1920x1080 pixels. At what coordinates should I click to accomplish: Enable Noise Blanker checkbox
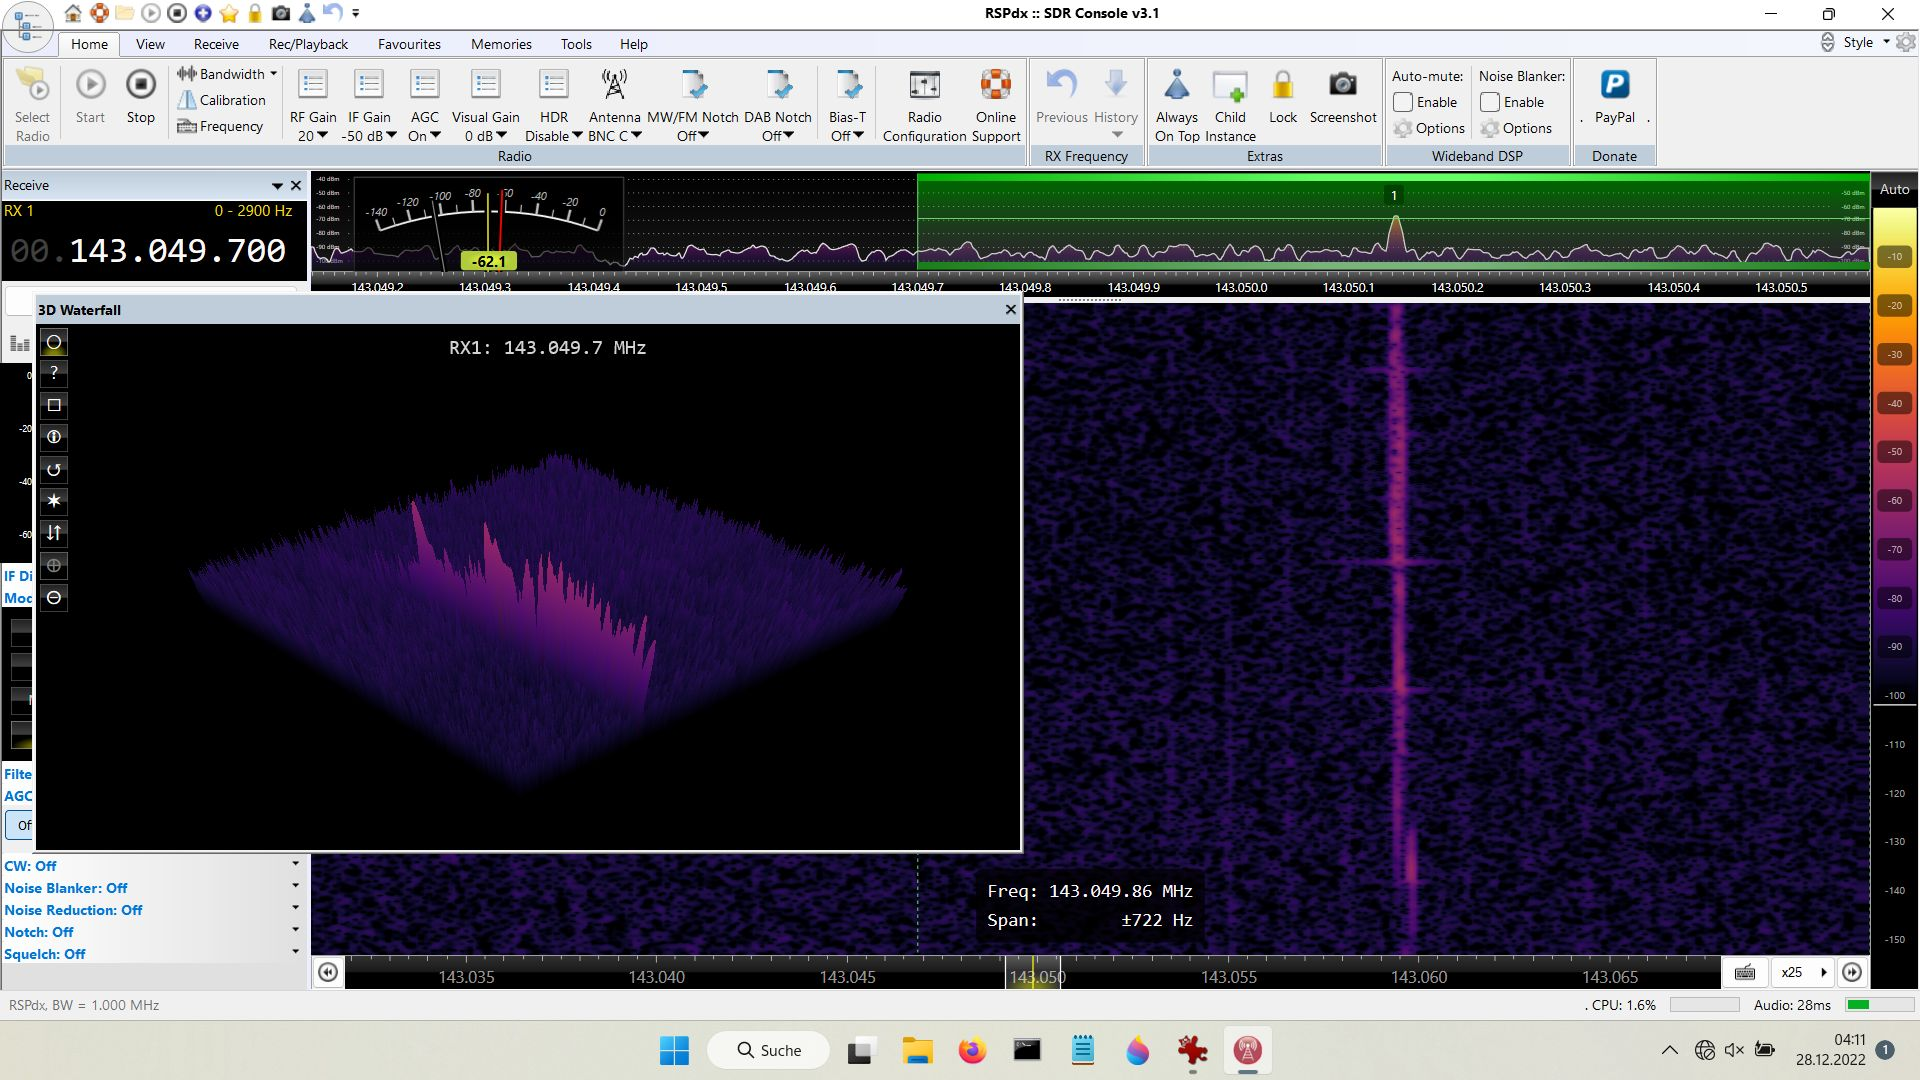[x=1490, y=102]
